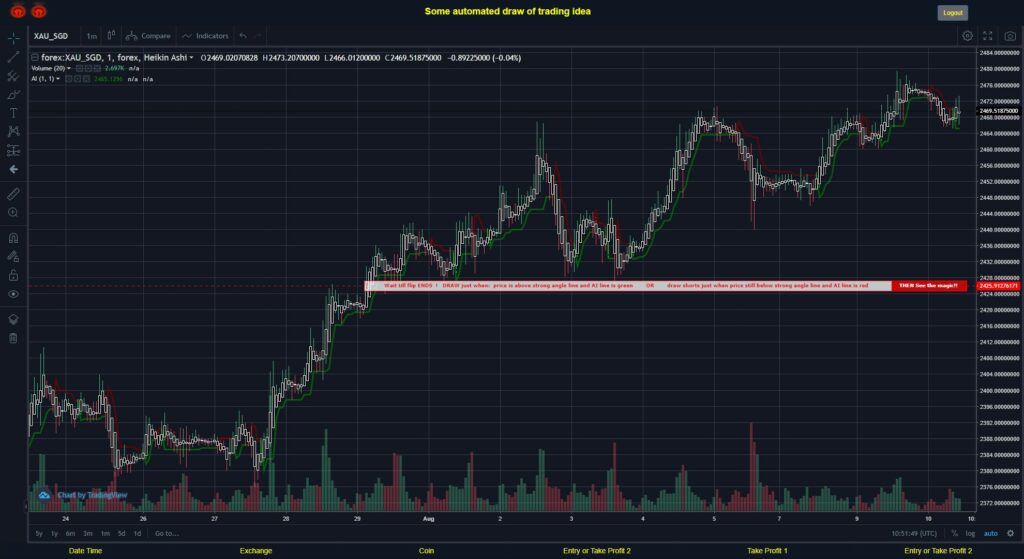Click the redo arrow

click(259, 36)
